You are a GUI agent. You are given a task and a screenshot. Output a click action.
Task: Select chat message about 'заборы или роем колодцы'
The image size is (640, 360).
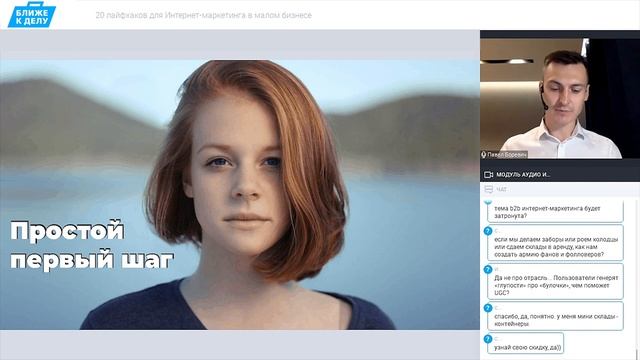[x=555, y=243]
